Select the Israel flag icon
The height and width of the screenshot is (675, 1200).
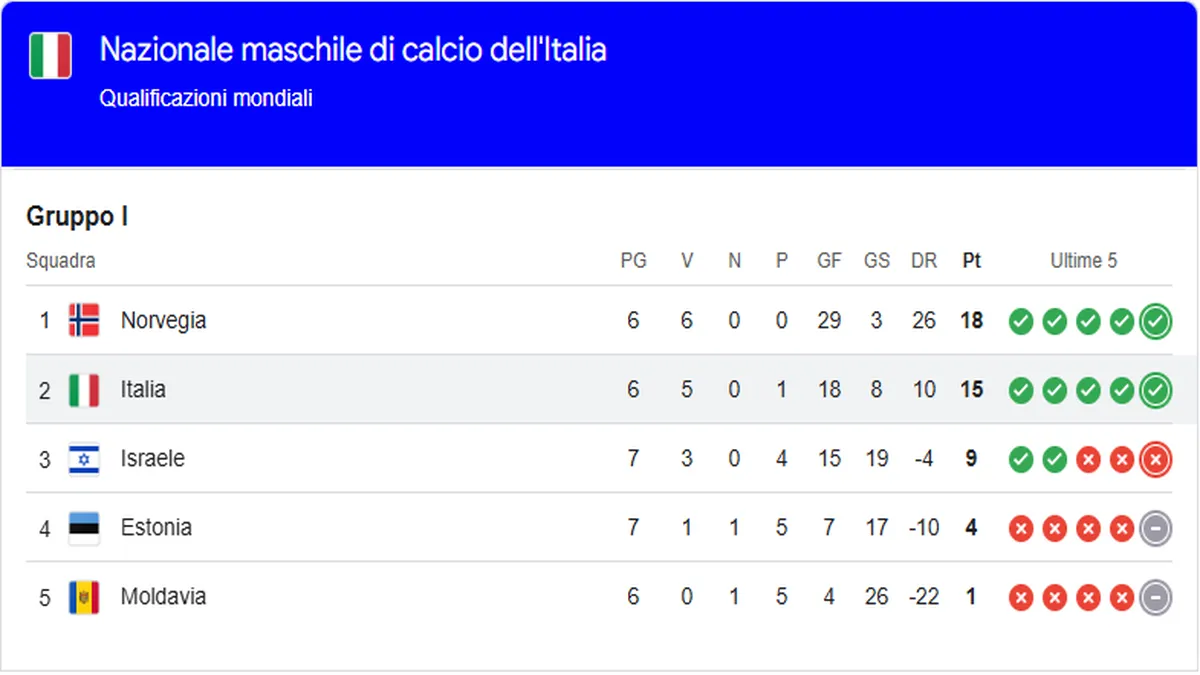(83, 458)
